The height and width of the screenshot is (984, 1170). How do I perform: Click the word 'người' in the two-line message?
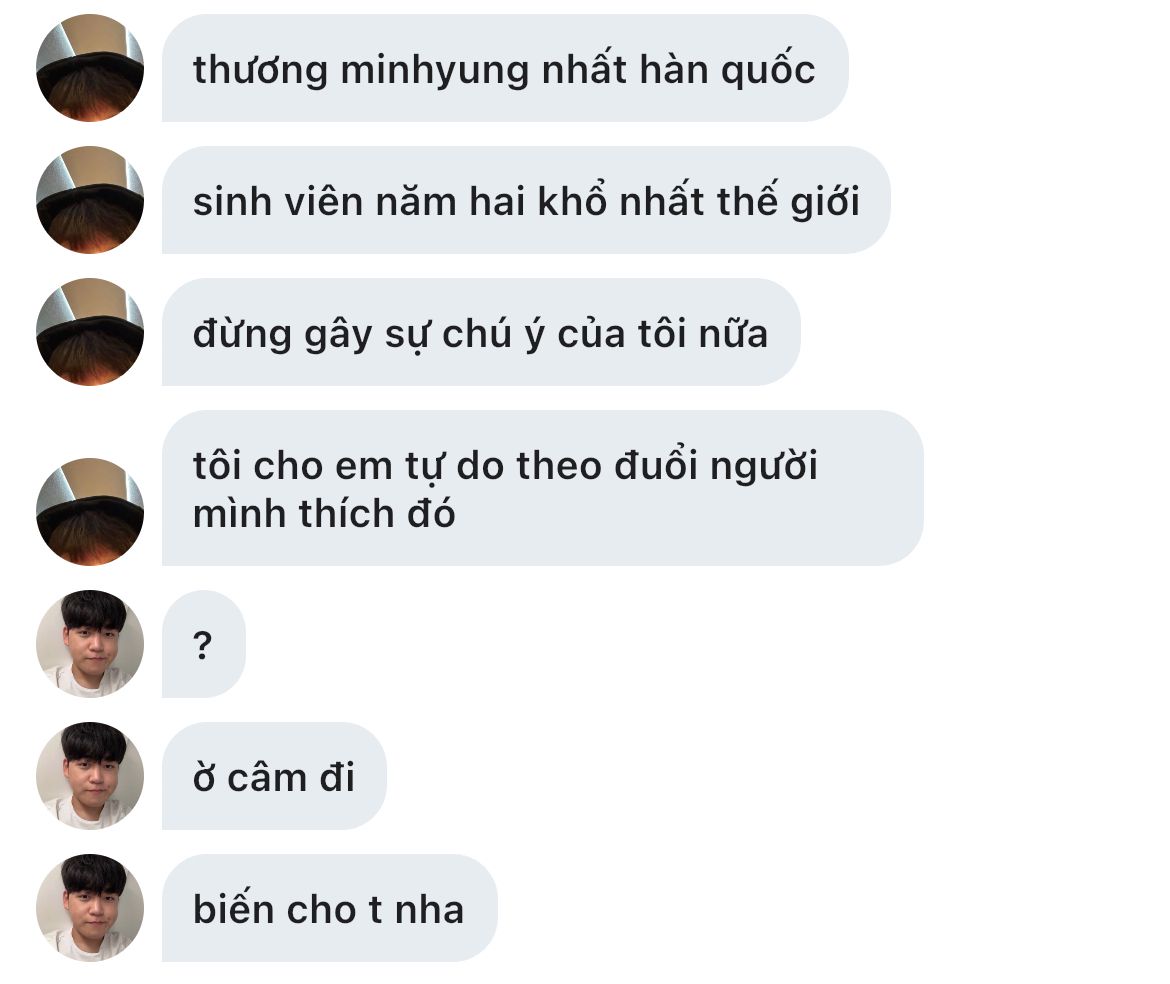(x=763, y=467)
